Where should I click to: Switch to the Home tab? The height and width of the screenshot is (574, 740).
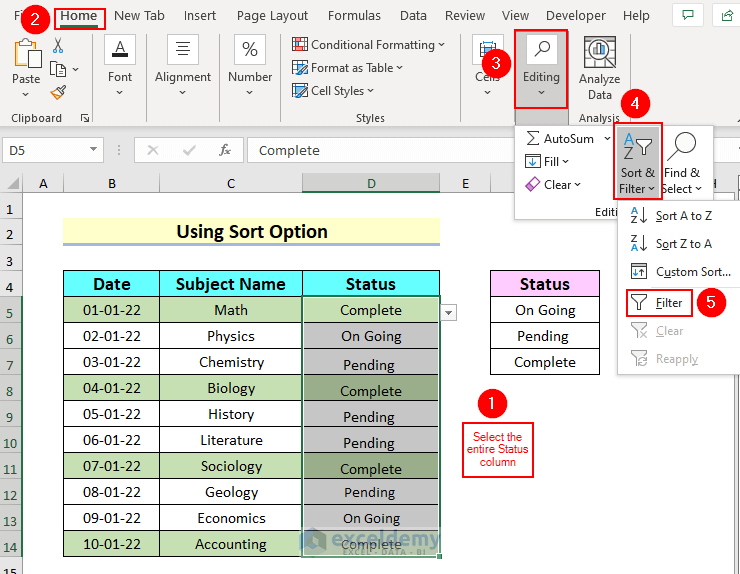pyautogui.click(x=78, y=16)
